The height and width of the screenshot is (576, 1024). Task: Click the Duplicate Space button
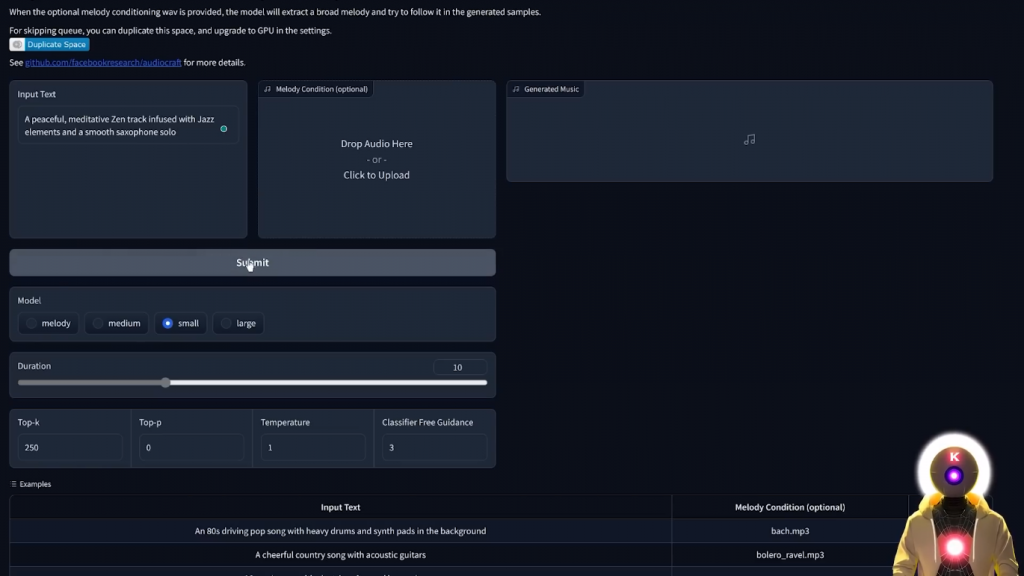click(x=49, y=44)
